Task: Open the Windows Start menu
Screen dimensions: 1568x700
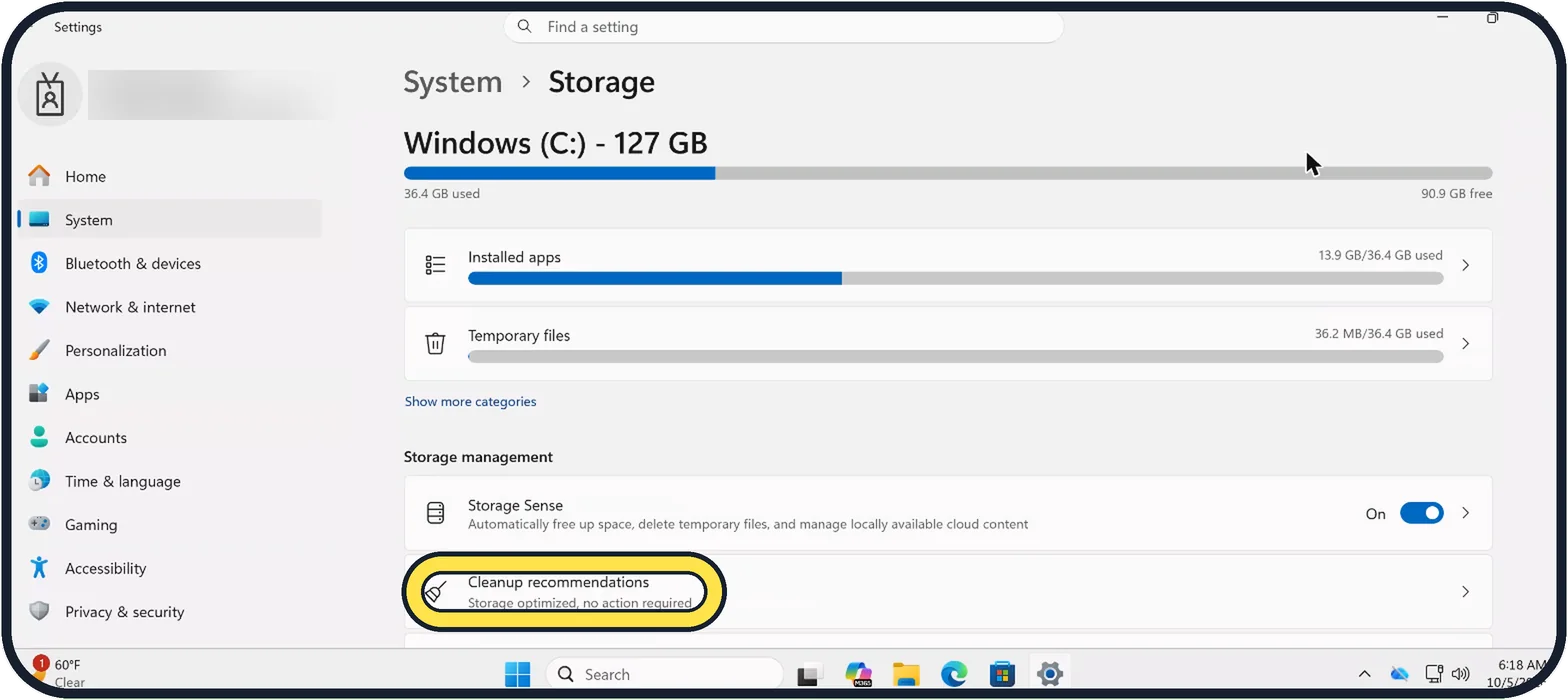Action: (x=518, y=674)
